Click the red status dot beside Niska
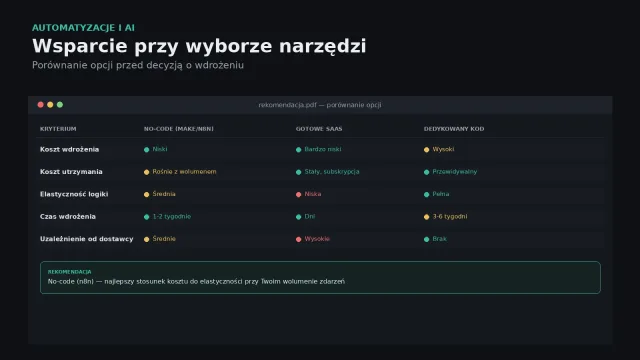The image size is (640, 360). pos(298,195)
